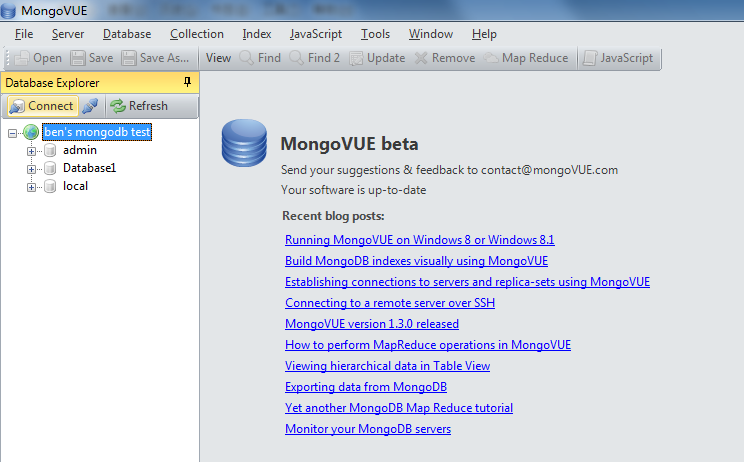This screenshot has height=462, width=744.
Task: Open Yet another MongoDB Map Reduce tutorial
Action: point(399,408)
